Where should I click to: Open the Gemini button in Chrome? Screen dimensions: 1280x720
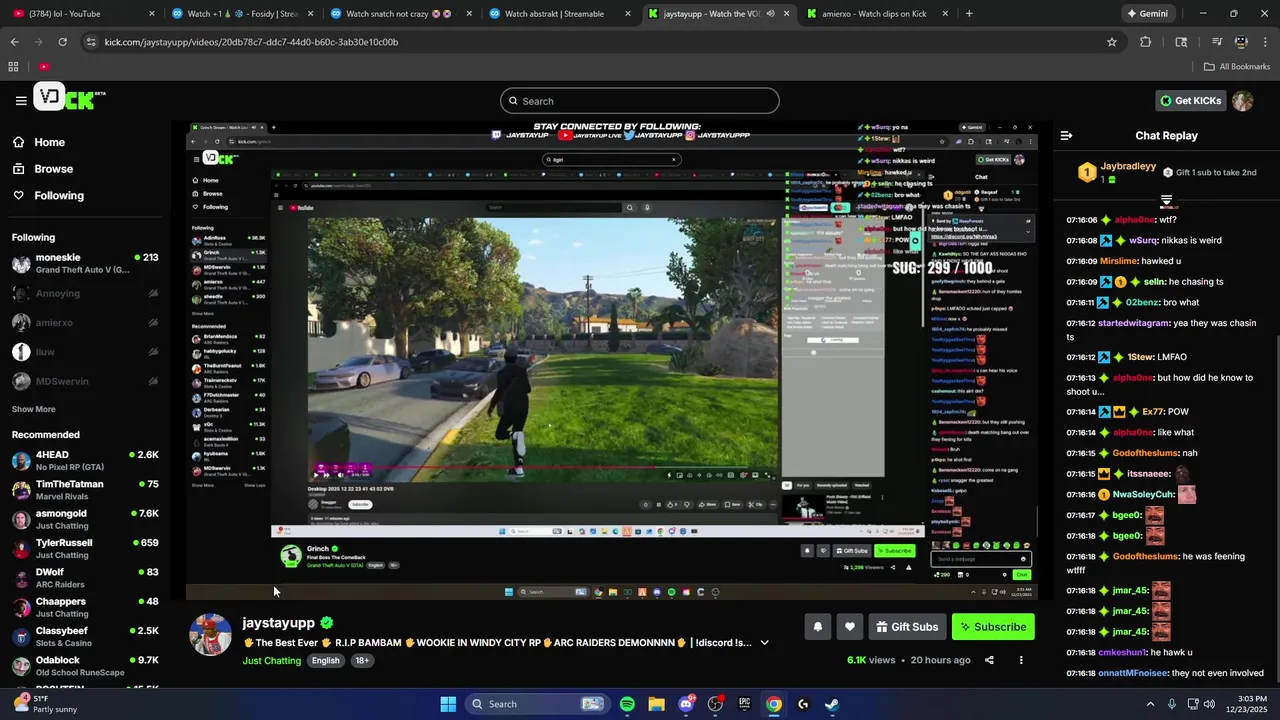pyautogui.click(x=1147, y=14)
